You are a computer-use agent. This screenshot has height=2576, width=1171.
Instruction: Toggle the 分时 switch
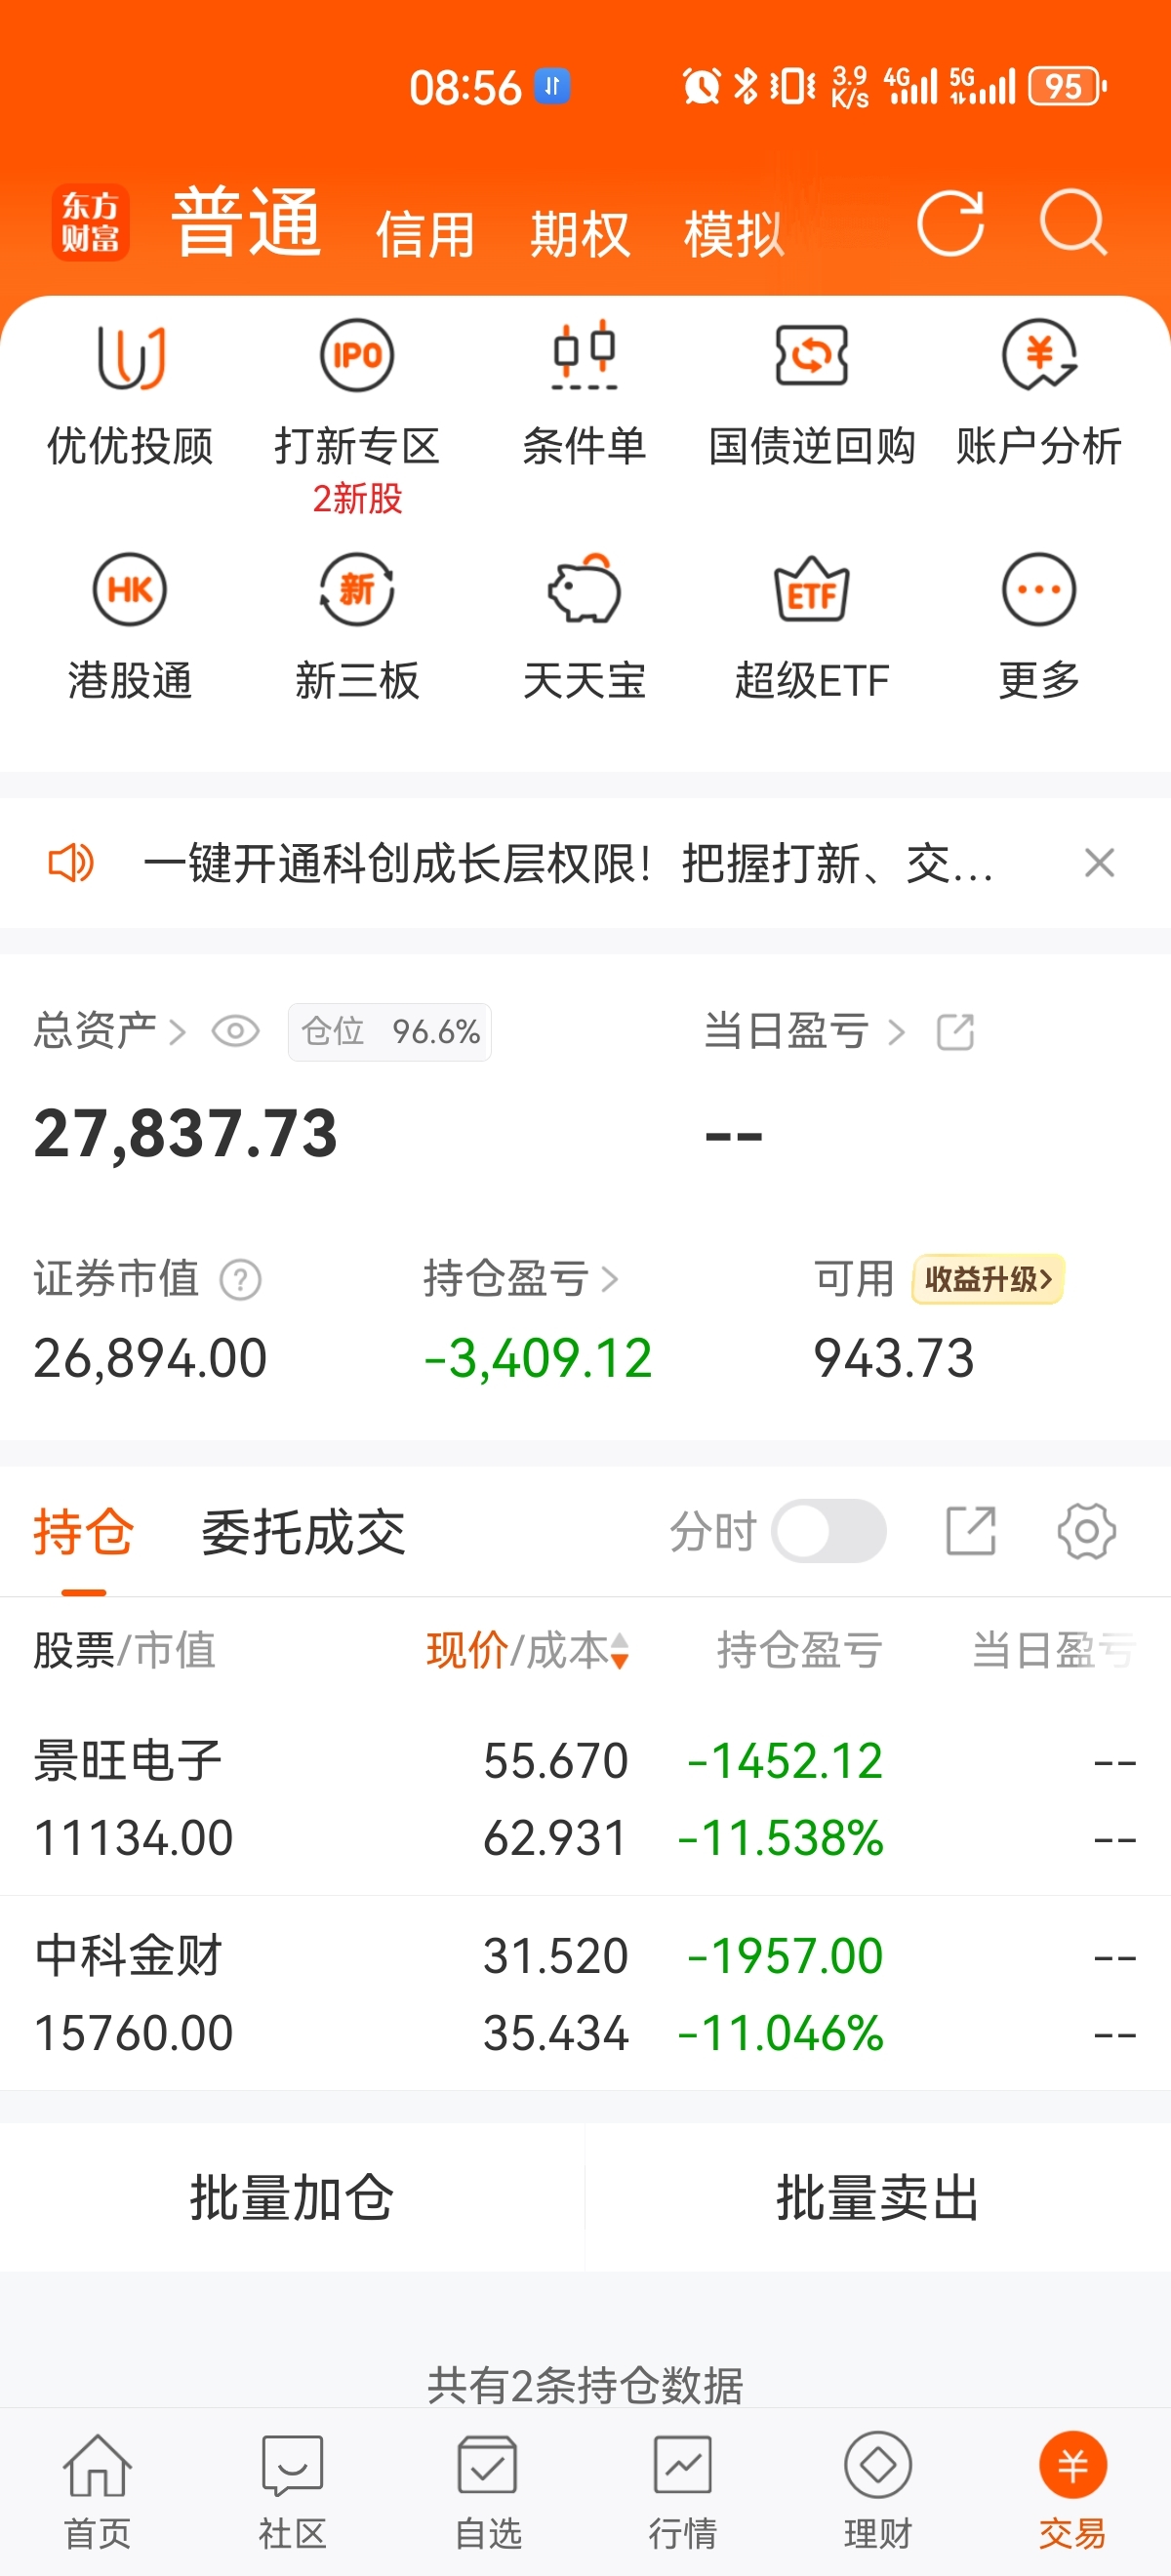click(828, 1531)
